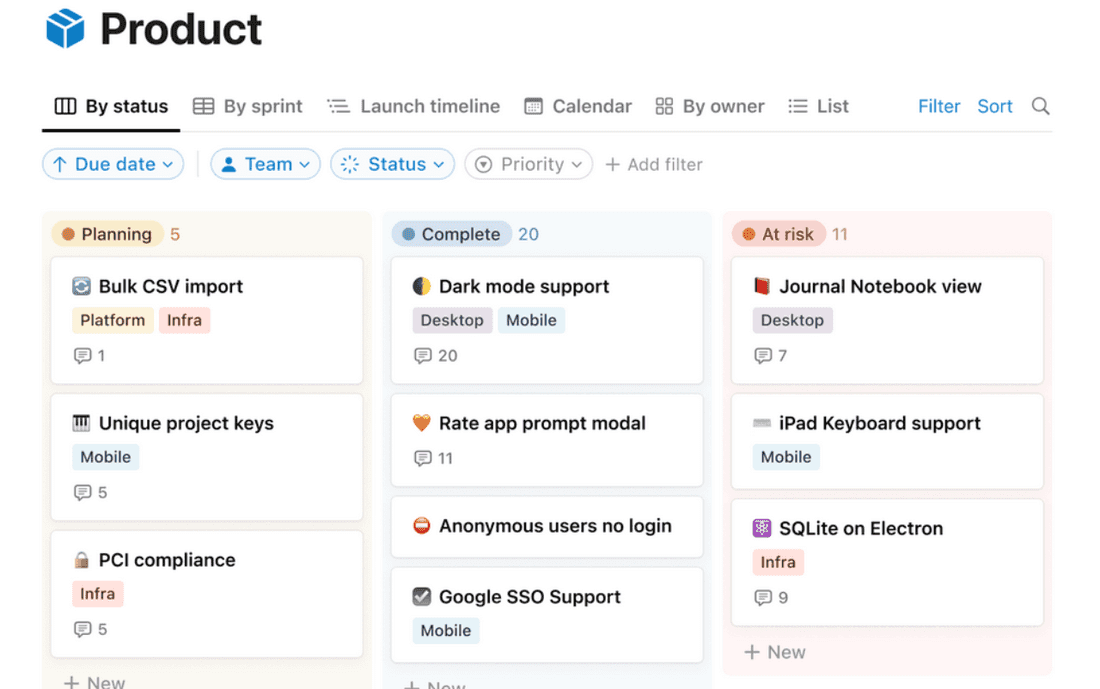Add new card in At risk column
Viewport: 1100px width, 689px height.
[x=775, y=652]
